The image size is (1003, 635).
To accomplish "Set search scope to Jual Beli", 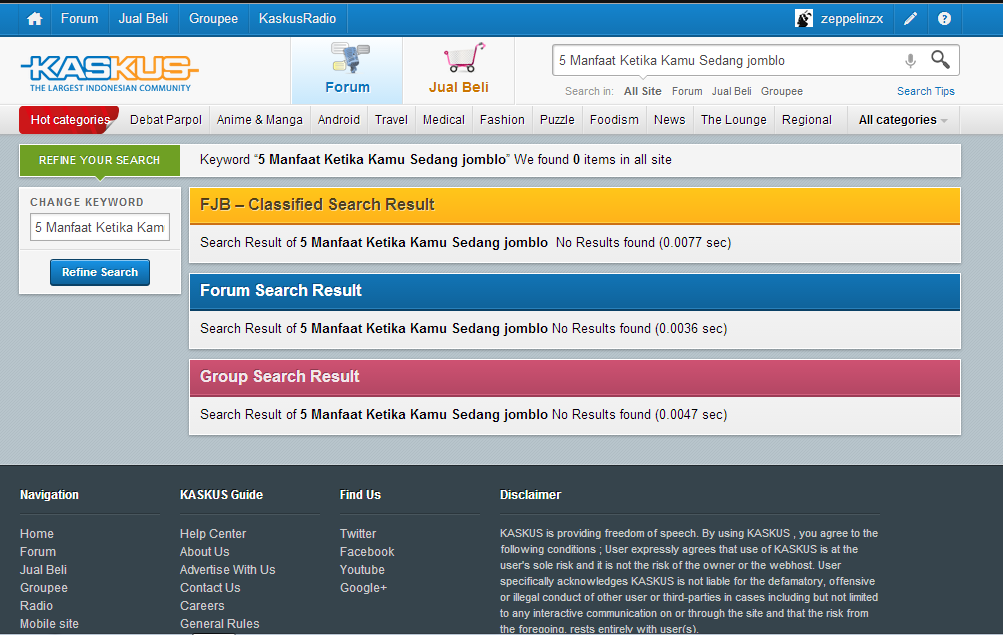I will (732, 91).
